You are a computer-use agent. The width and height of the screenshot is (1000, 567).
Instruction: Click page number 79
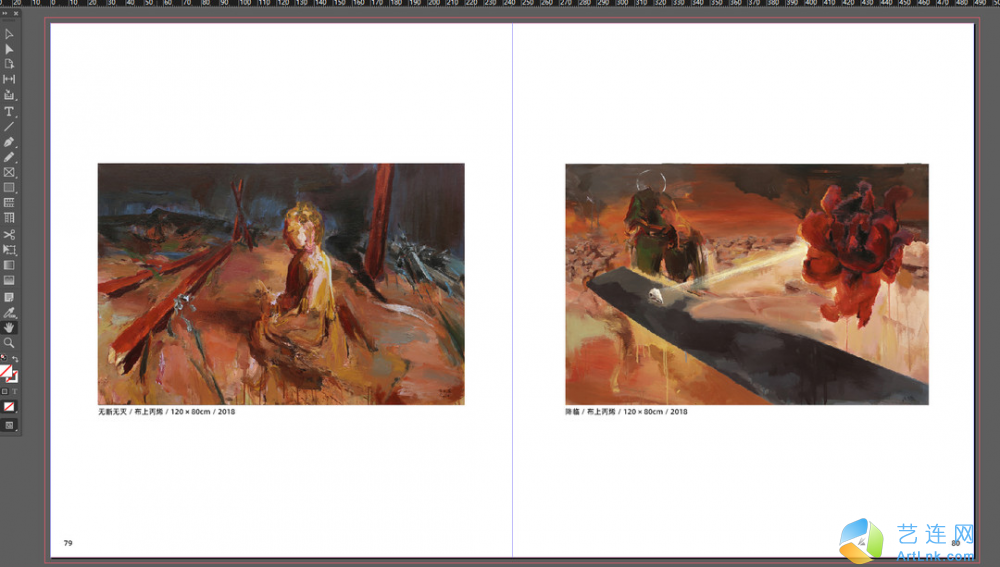click(68, 543)
